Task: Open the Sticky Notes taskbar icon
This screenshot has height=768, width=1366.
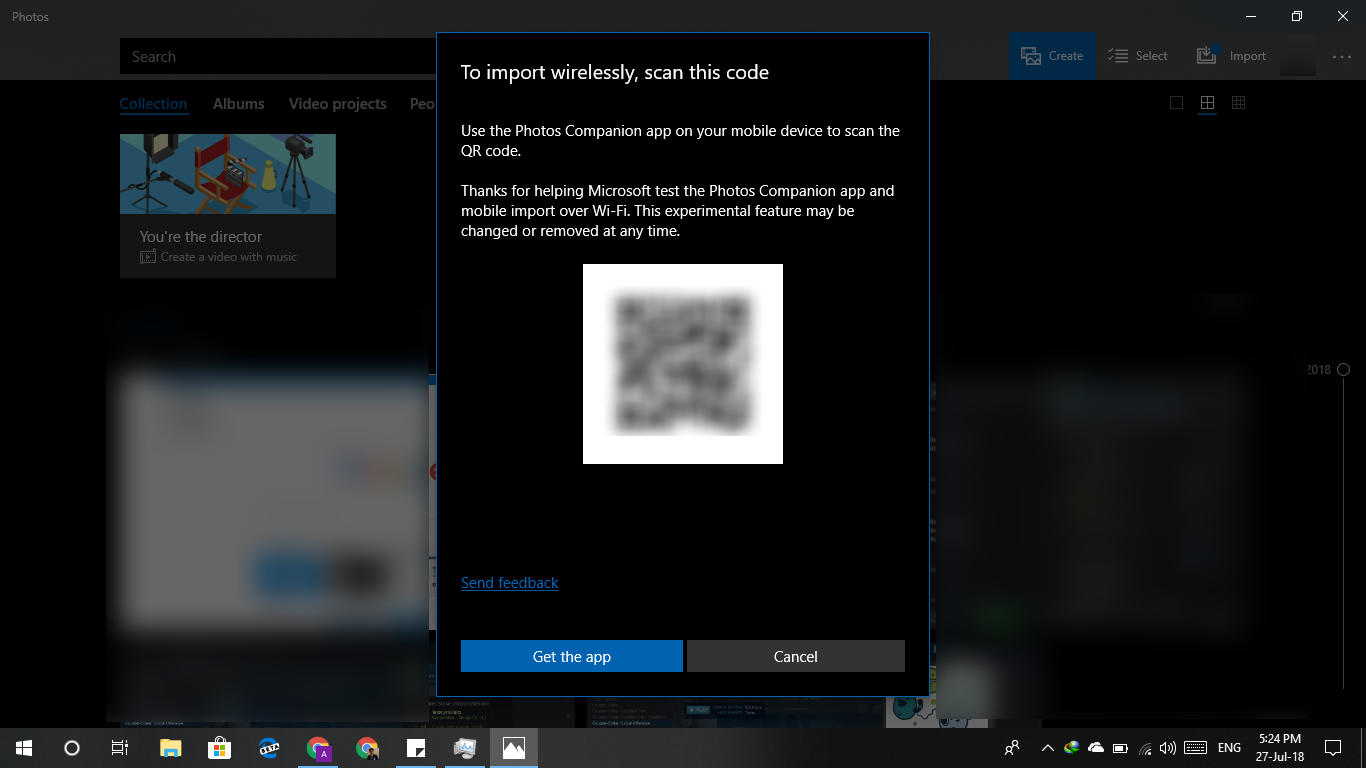Action: 416,748
